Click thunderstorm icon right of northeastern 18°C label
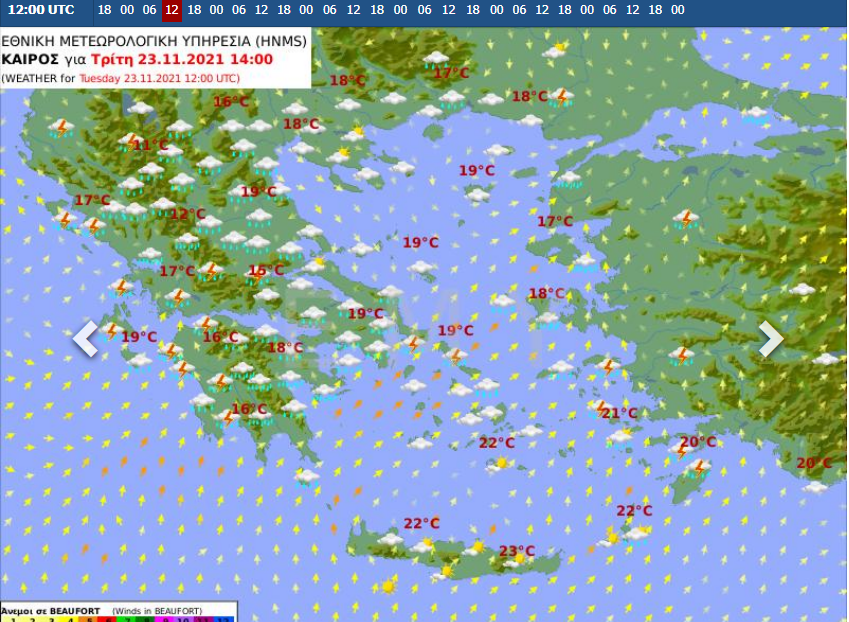Viewport: 849px width, 622px height. (562, 97)
